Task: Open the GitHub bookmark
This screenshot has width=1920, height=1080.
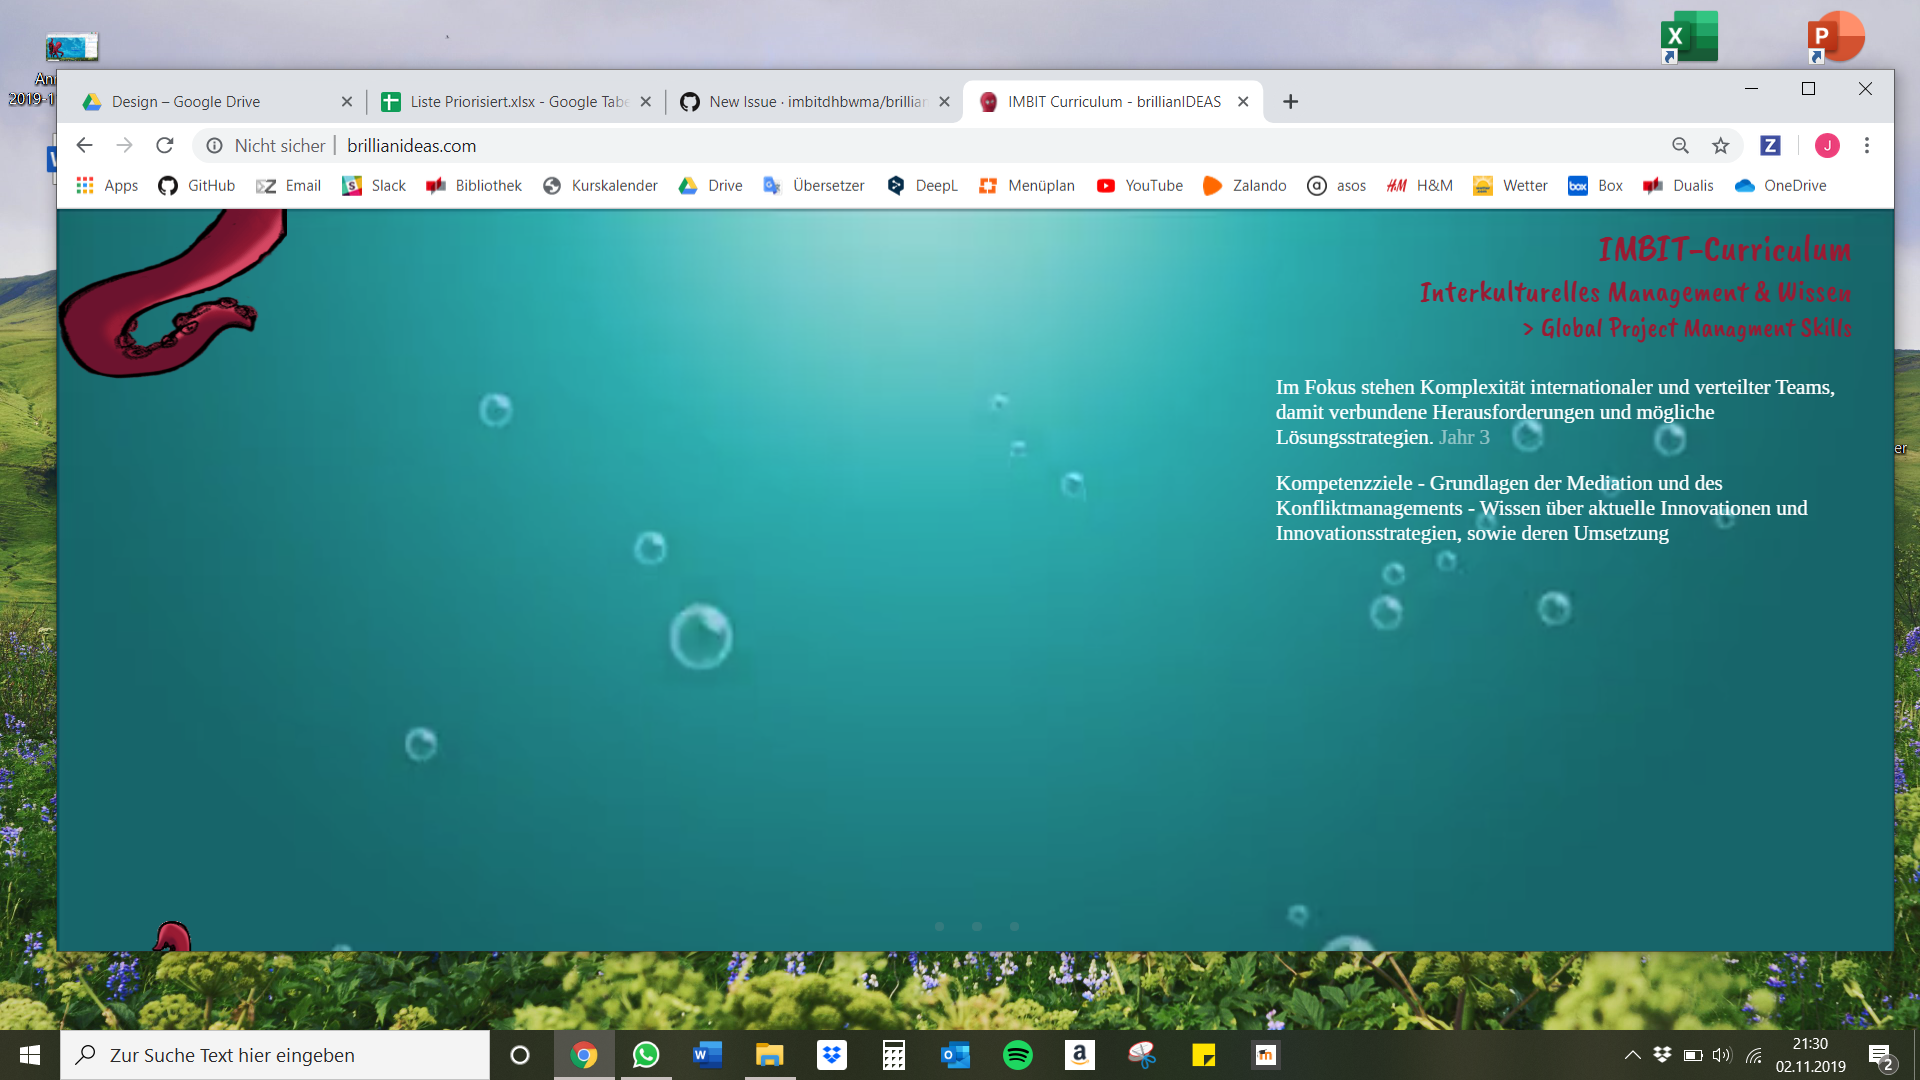Action: click(x=196, y=185)
